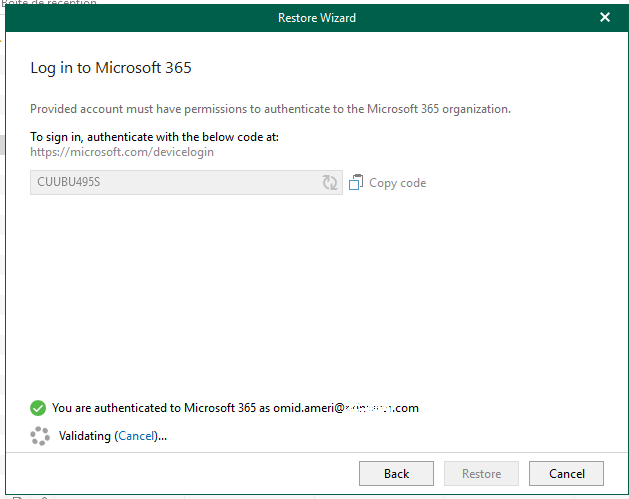Click the greyed-out Restore button
The image size is (629, 499).
click(x=481, y=473)
